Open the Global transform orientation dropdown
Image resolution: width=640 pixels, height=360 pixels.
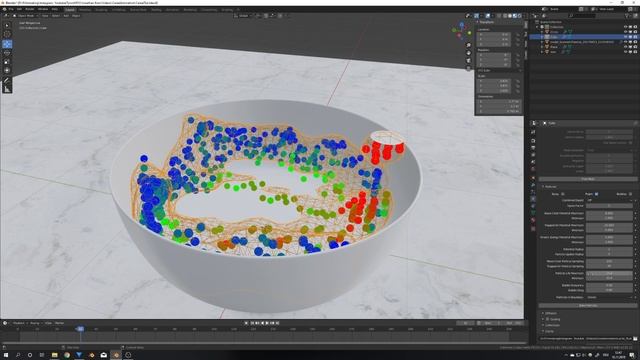pyautogui.click(x=242, y=16)
